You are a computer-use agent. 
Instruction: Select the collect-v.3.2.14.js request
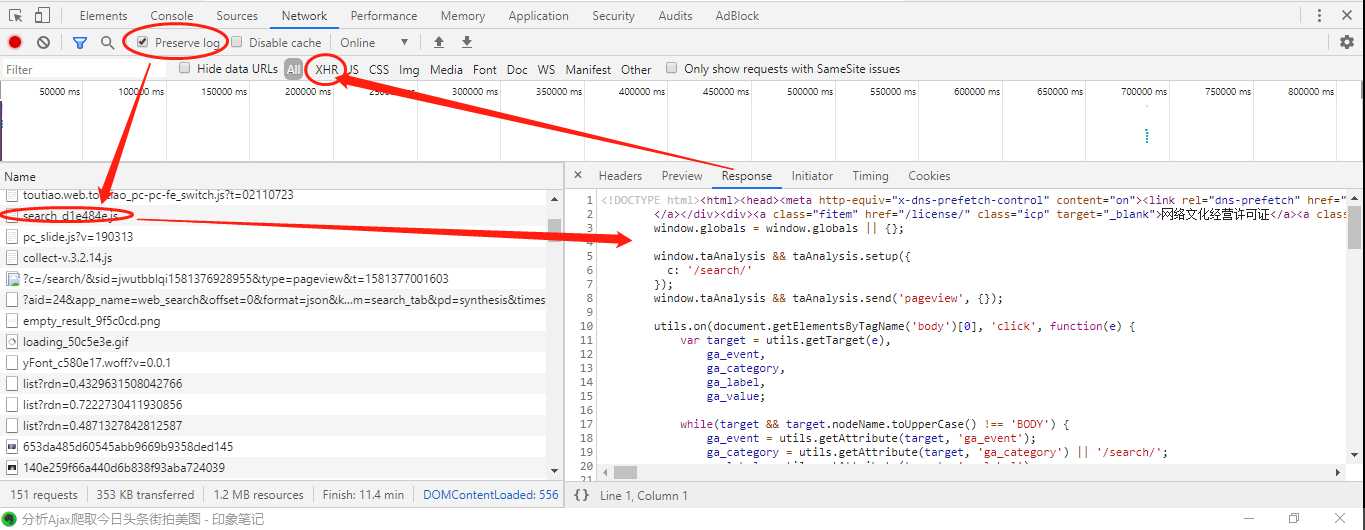point(273,258)
